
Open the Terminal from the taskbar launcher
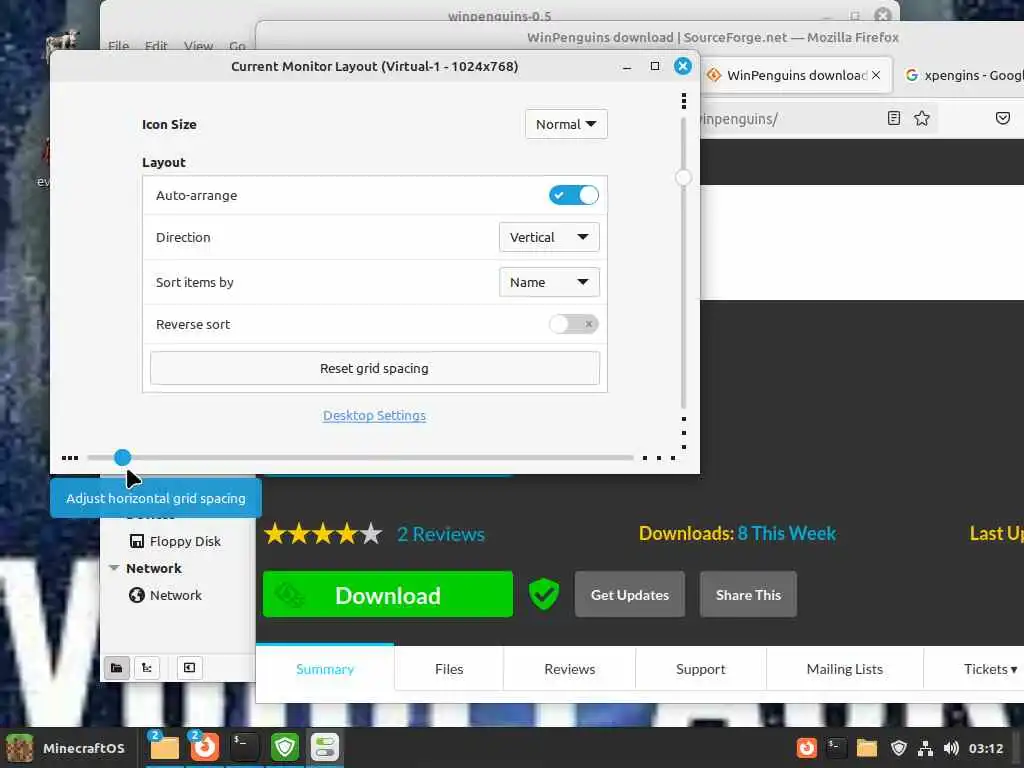pyautogui.click(x=244, y=747)
